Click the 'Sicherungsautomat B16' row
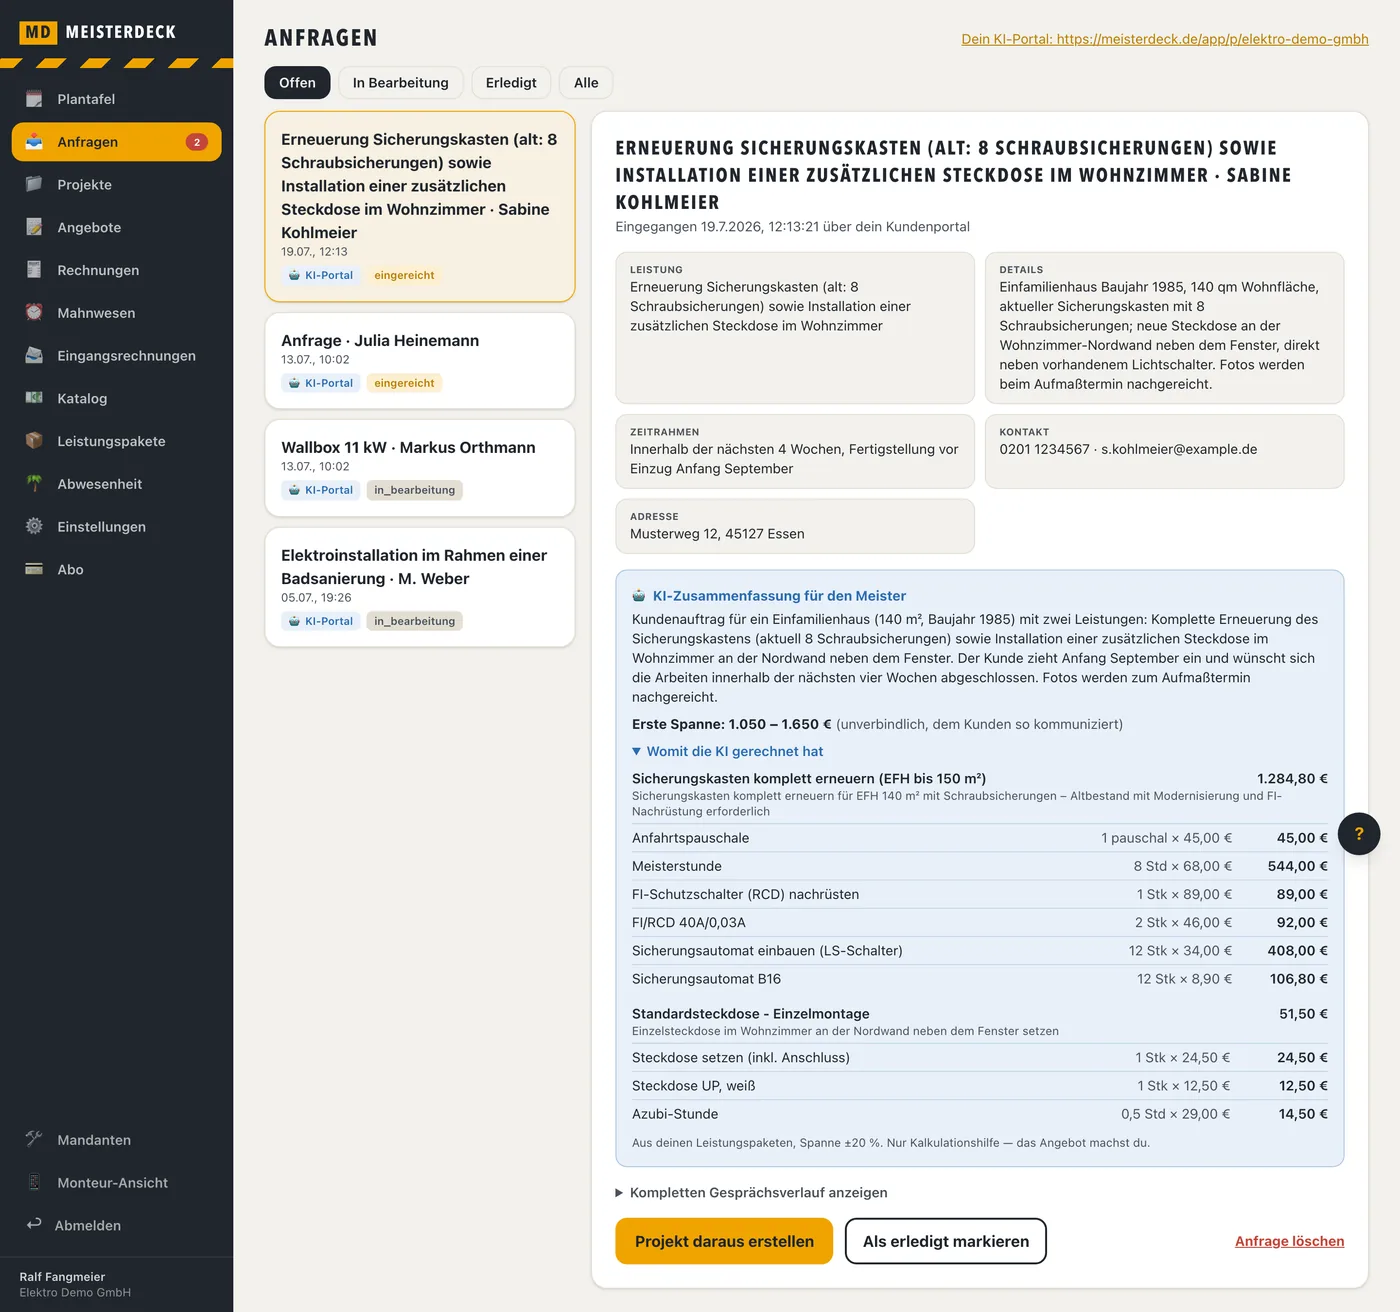 coord(980,979)
